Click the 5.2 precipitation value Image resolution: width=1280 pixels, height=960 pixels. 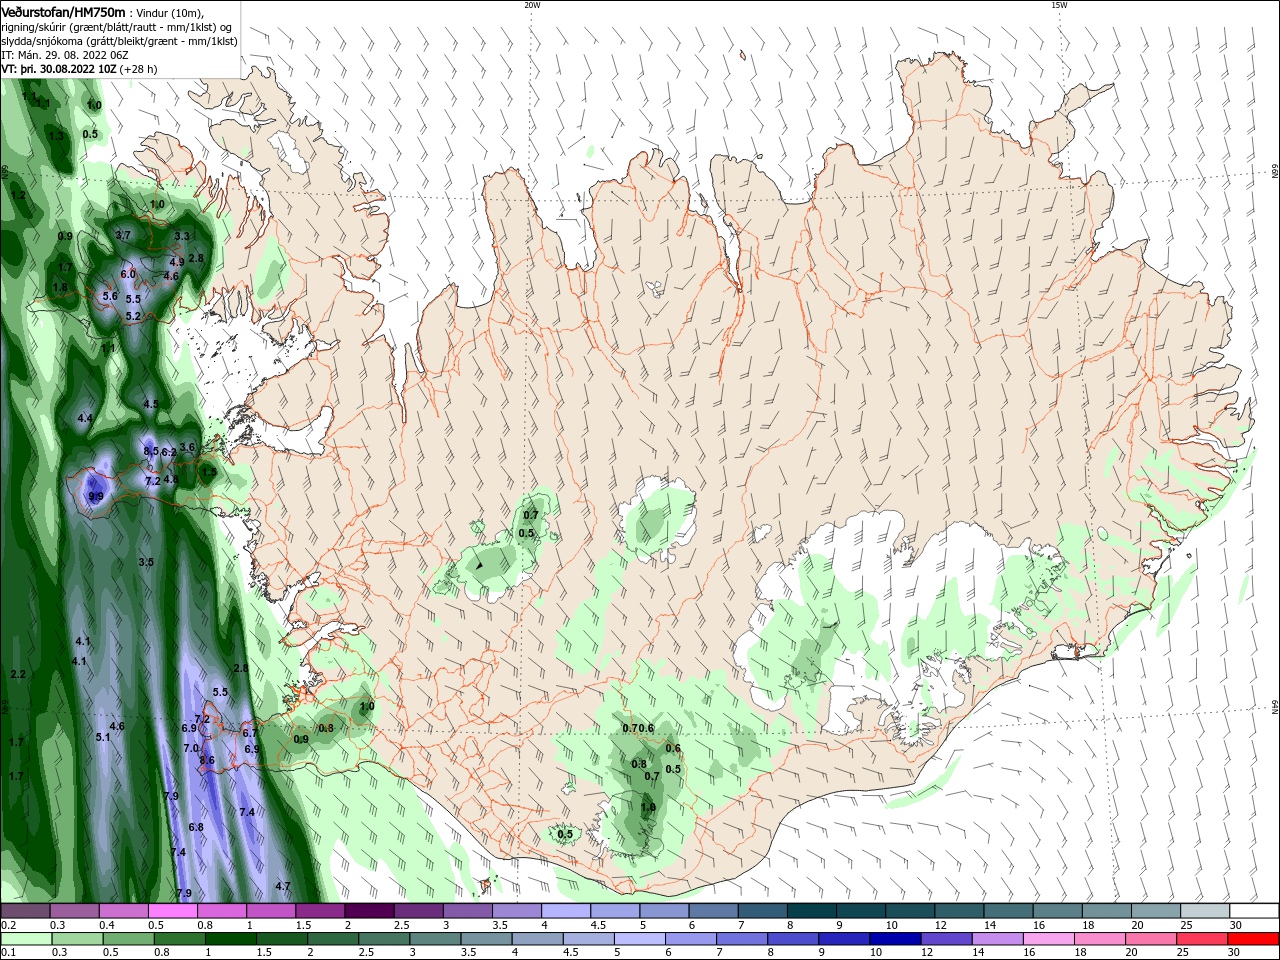click(x=133, y=316)
